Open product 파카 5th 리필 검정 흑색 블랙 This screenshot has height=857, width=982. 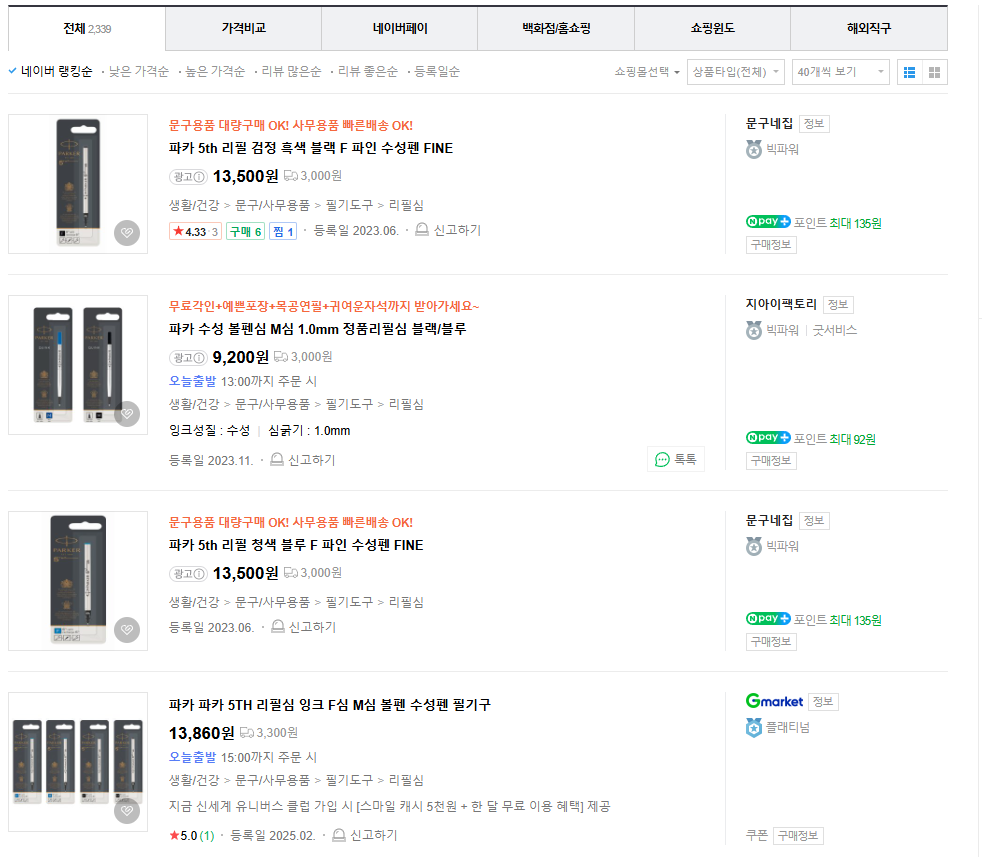[311, 148]
